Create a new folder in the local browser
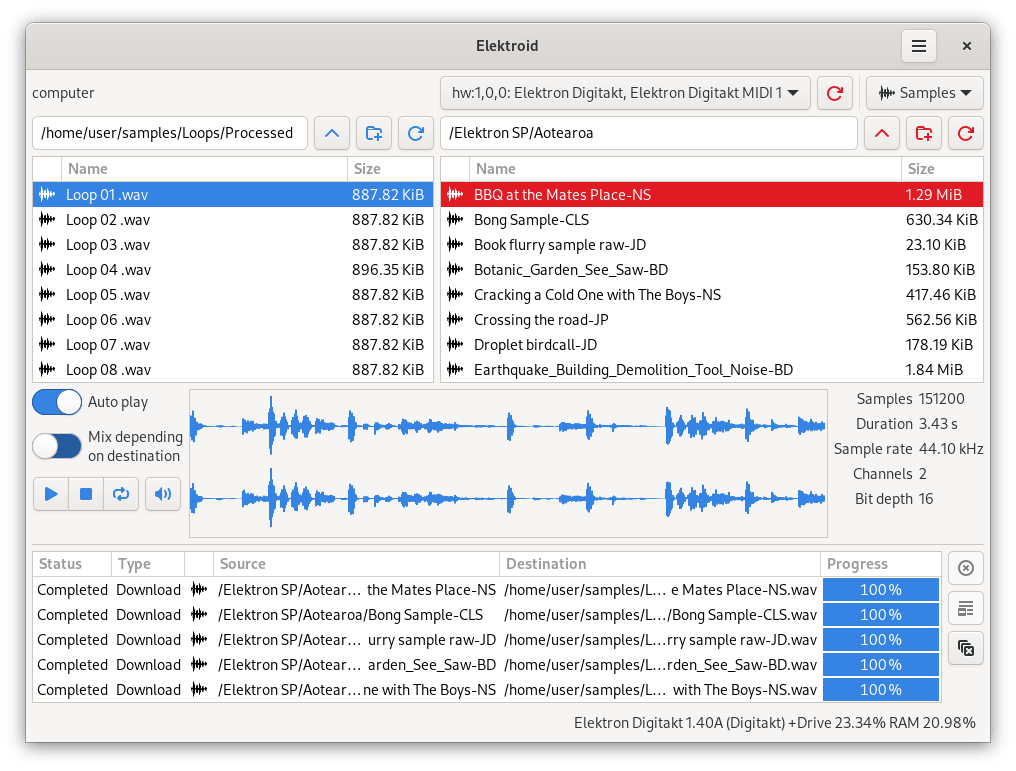 (x=375, y=132)
